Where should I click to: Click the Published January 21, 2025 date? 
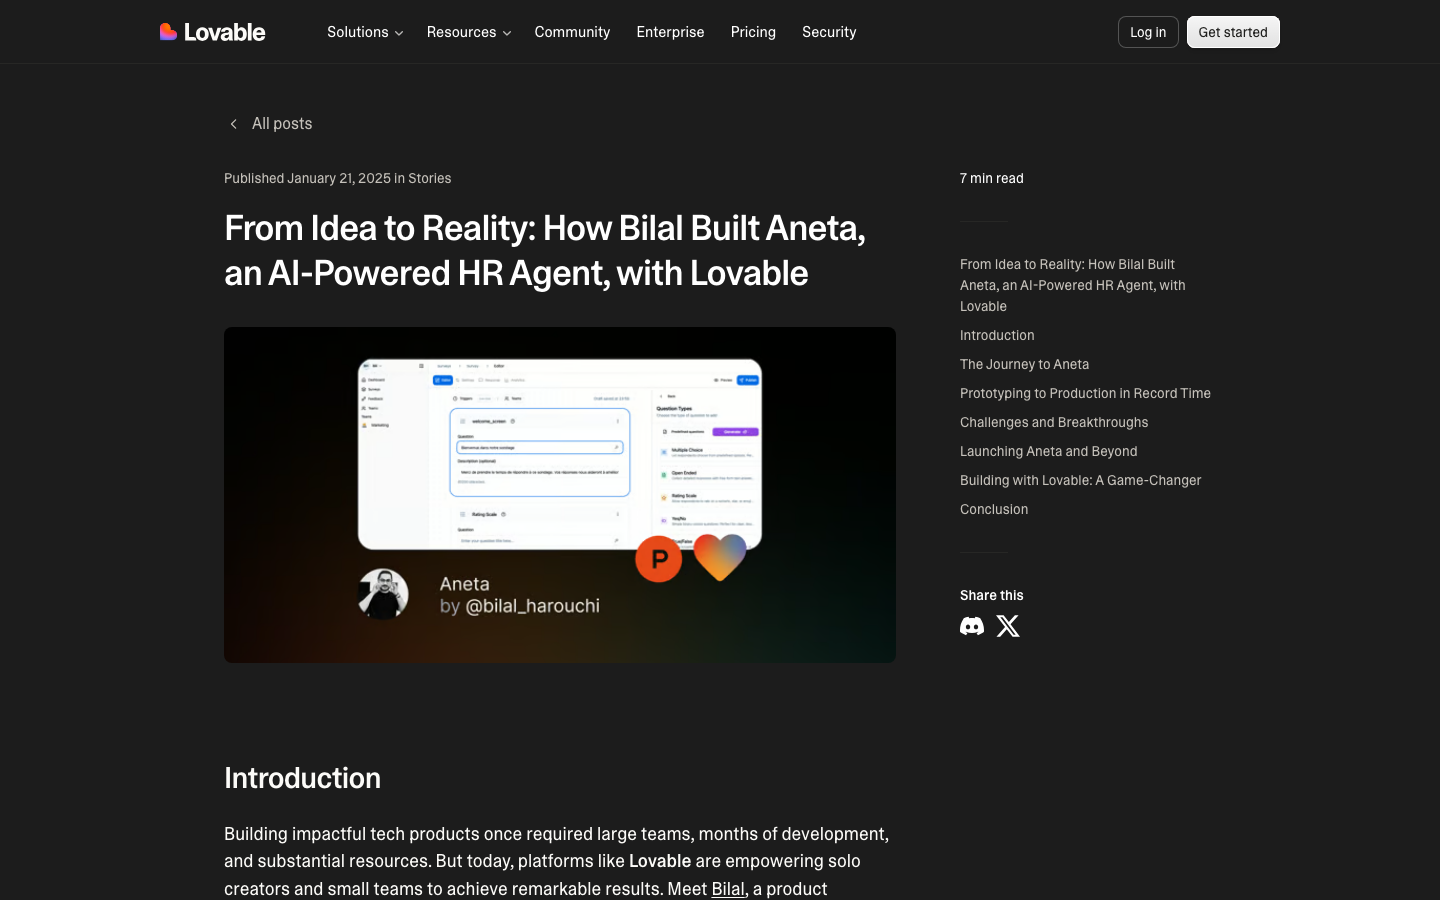(307, 178)
